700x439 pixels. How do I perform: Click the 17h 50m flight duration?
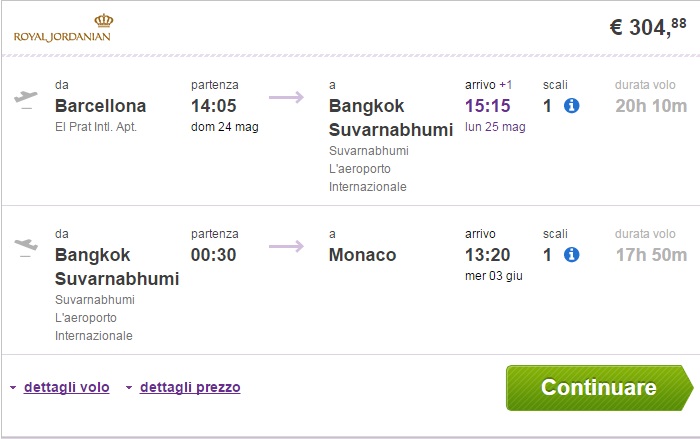click(651, 255)
